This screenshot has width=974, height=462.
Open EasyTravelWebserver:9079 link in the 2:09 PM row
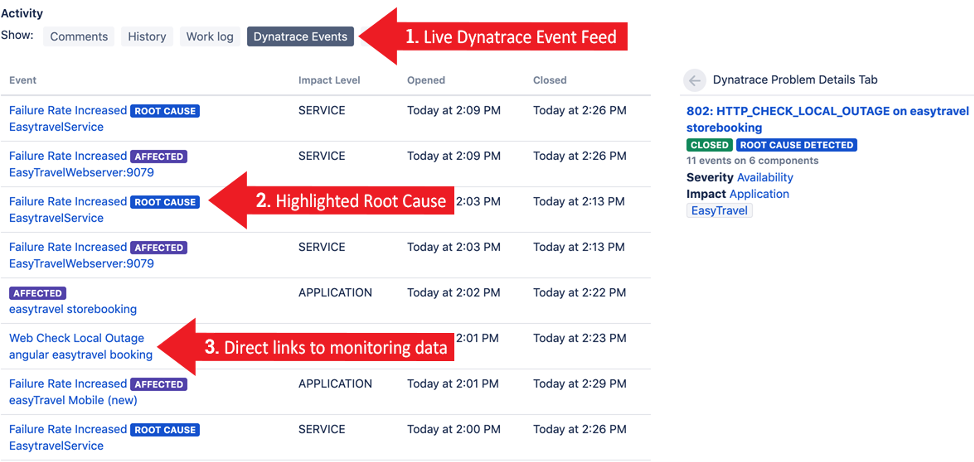click(81, 172)
